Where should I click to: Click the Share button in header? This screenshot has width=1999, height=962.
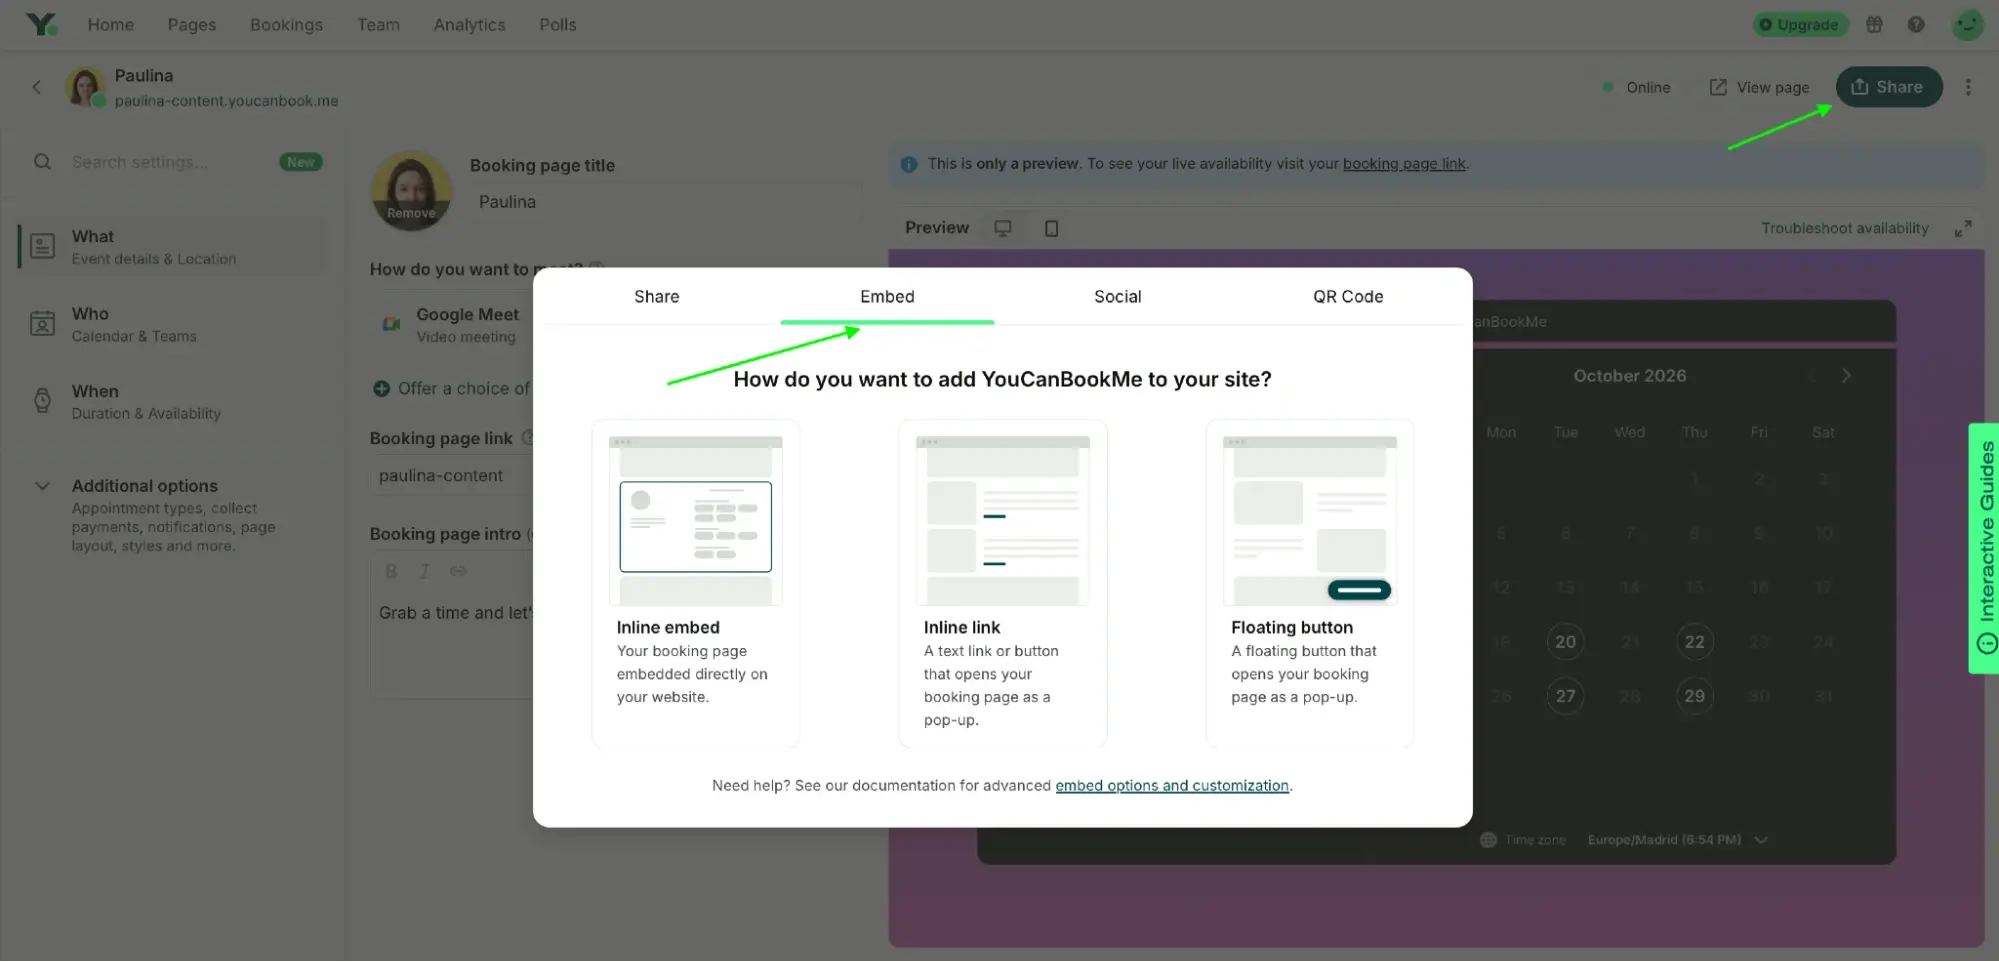pyautogui.click(x=1888, y=87)
